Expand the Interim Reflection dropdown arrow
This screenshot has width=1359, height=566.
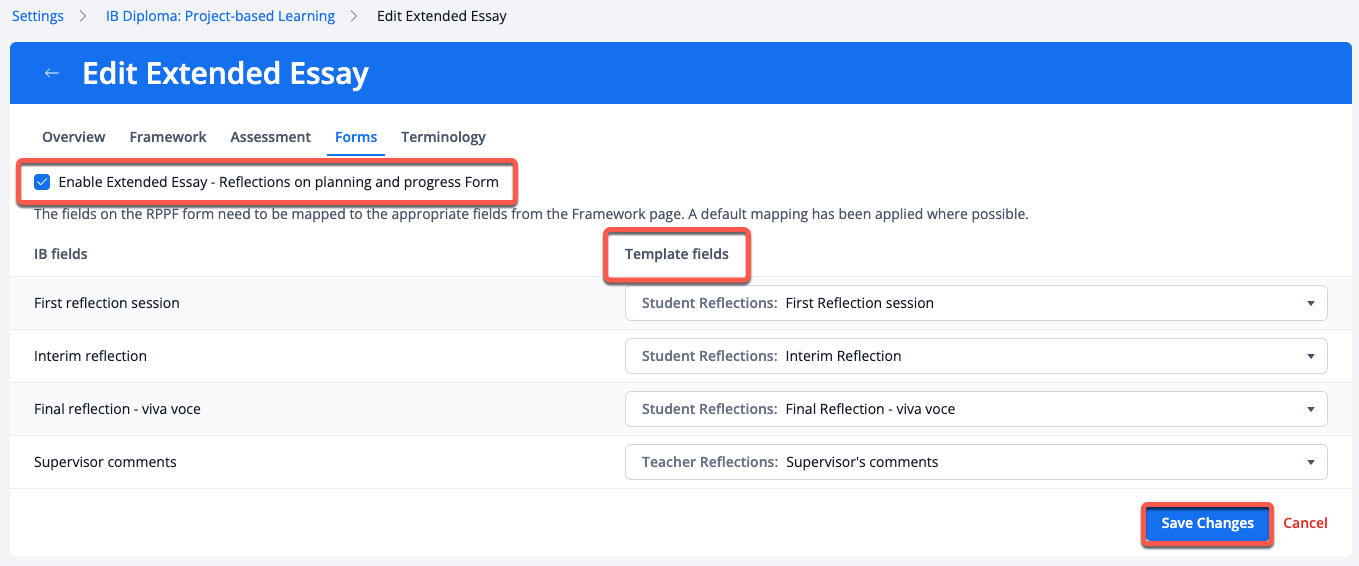click(1310, 356)
